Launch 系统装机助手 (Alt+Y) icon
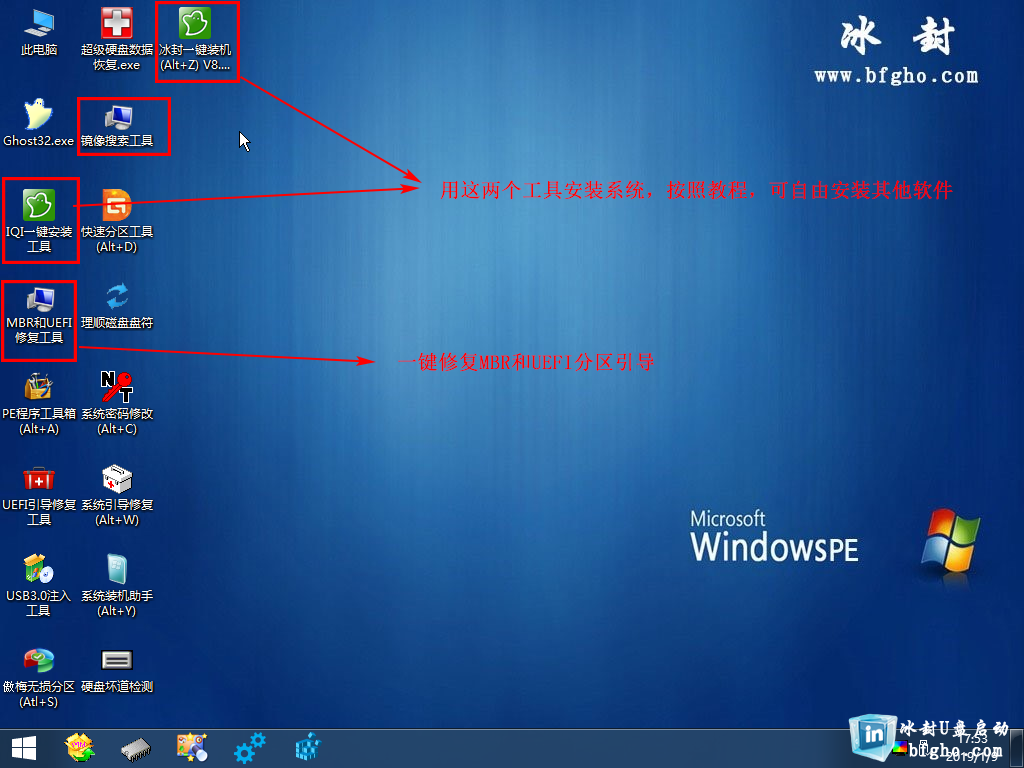The width and height of the screenshot is (1024, 768). tap(117, 585)
